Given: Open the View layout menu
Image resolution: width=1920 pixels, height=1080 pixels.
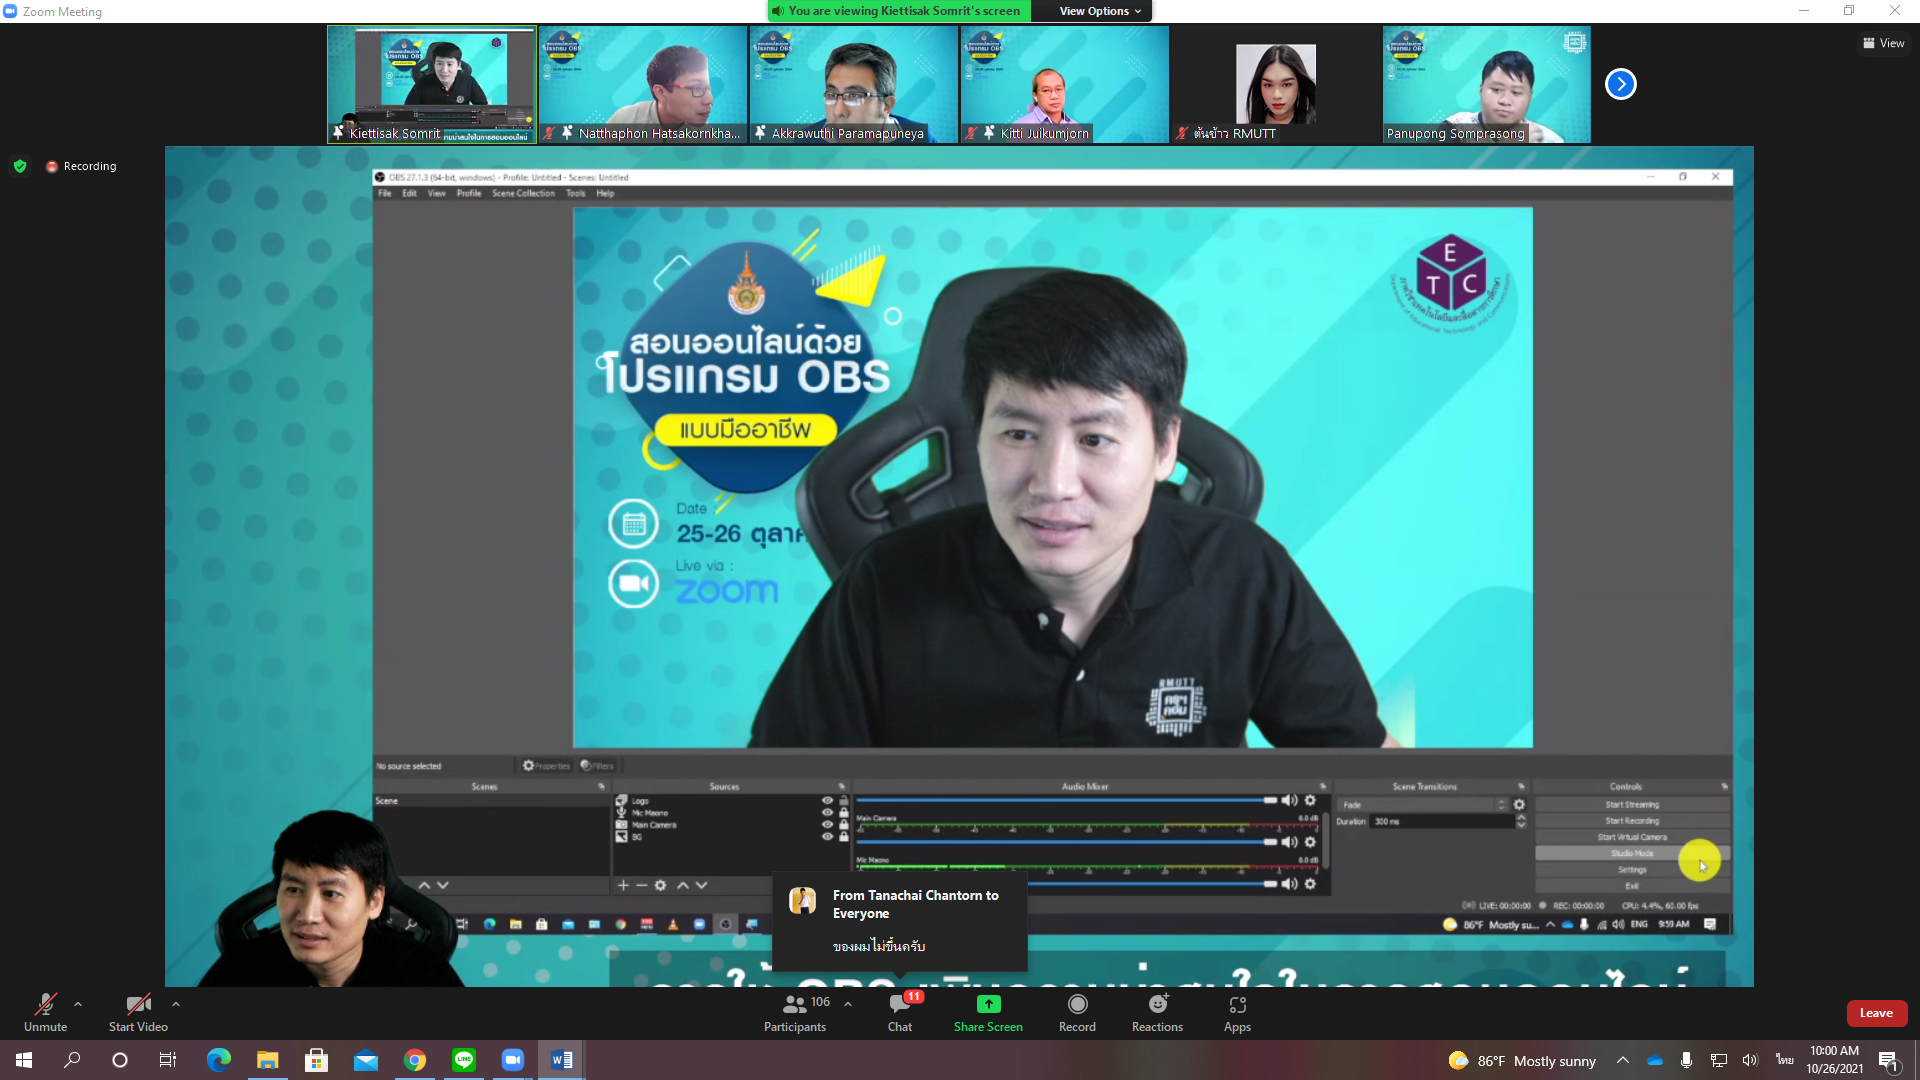Looking at the screenshot, I should pyautogui.click(x=1883, y=43).
